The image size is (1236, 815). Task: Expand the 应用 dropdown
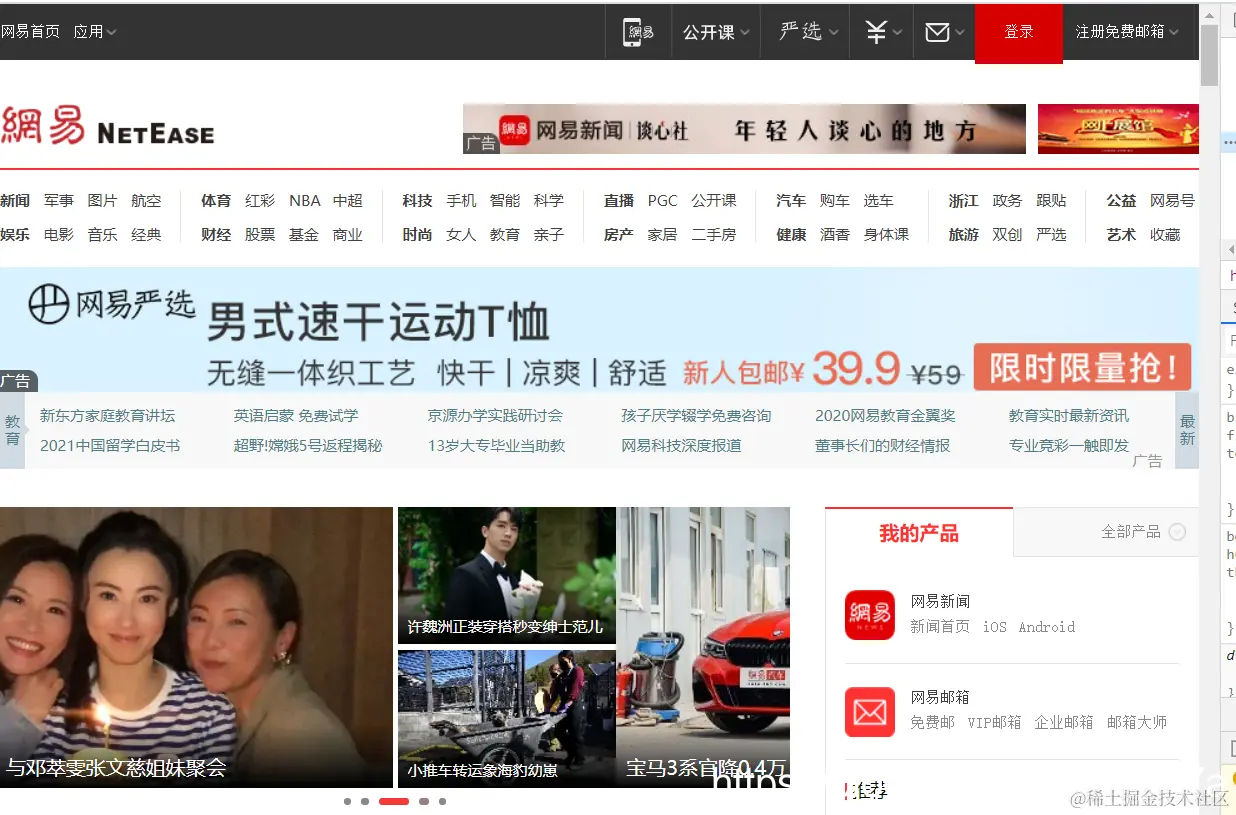[95, 32]
